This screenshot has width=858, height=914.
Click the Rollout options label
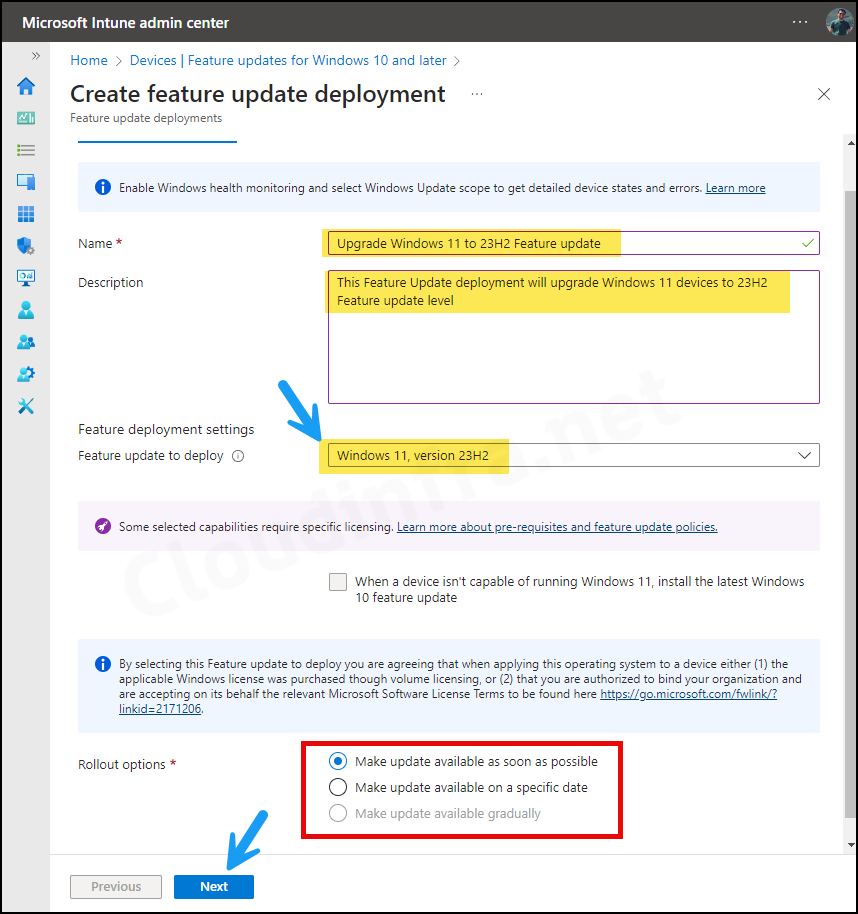click(122, 764)
